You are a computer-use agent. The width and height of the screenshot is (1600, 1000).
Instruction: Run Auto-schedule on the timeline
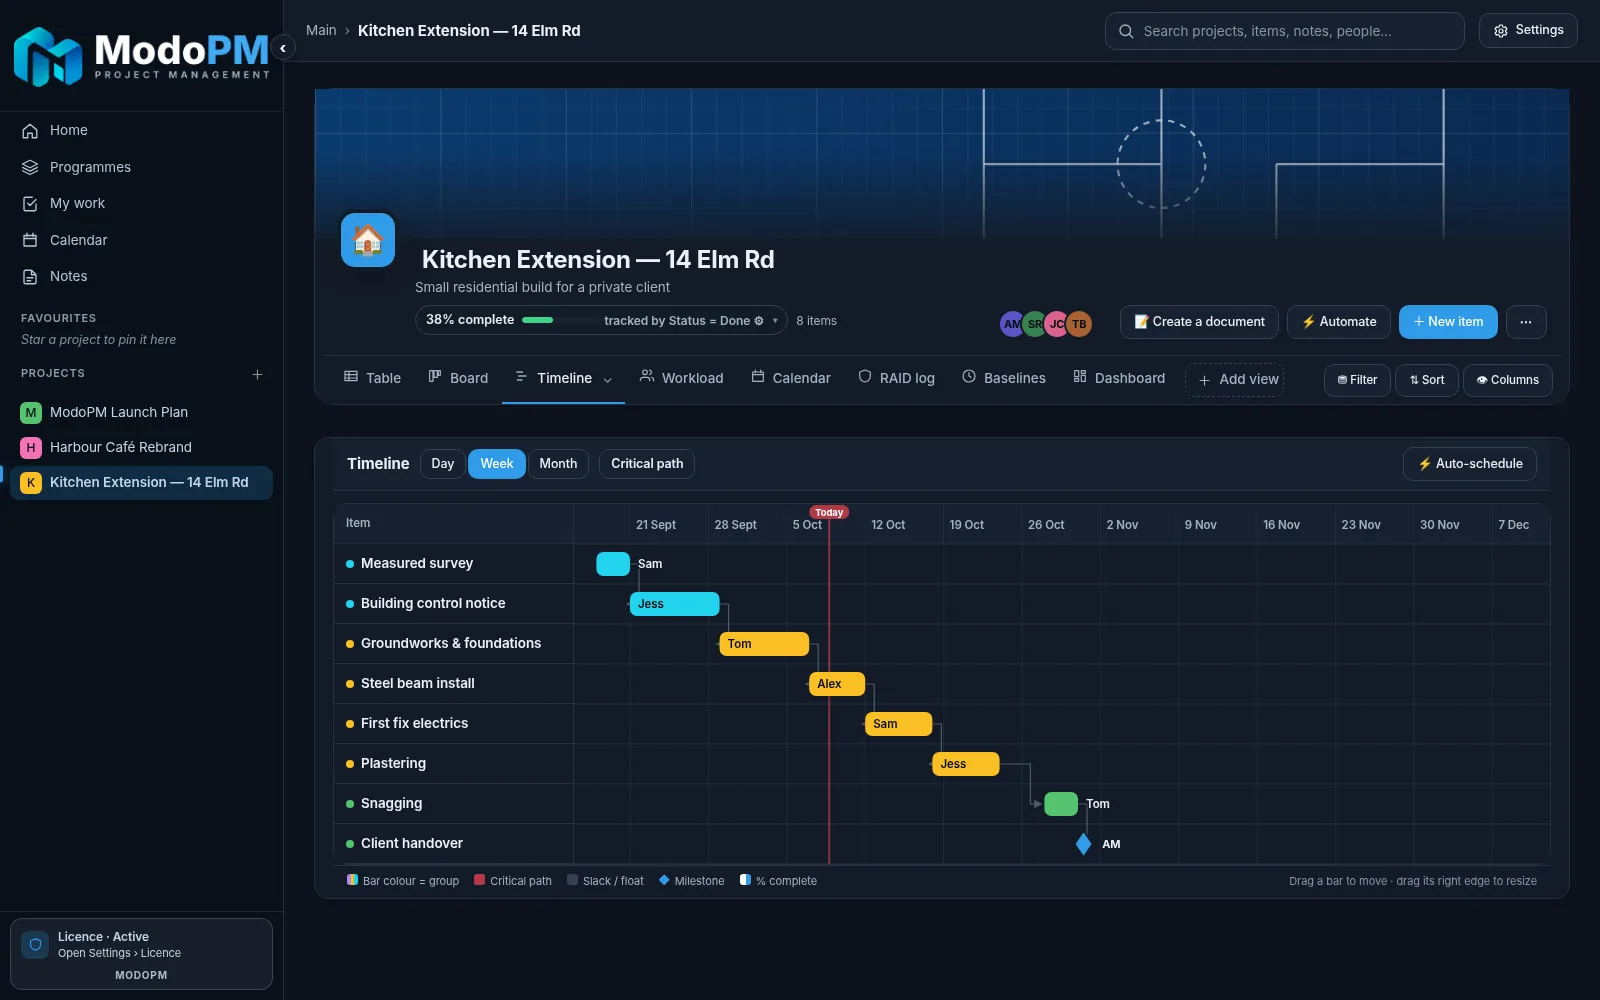(1470, 464)
